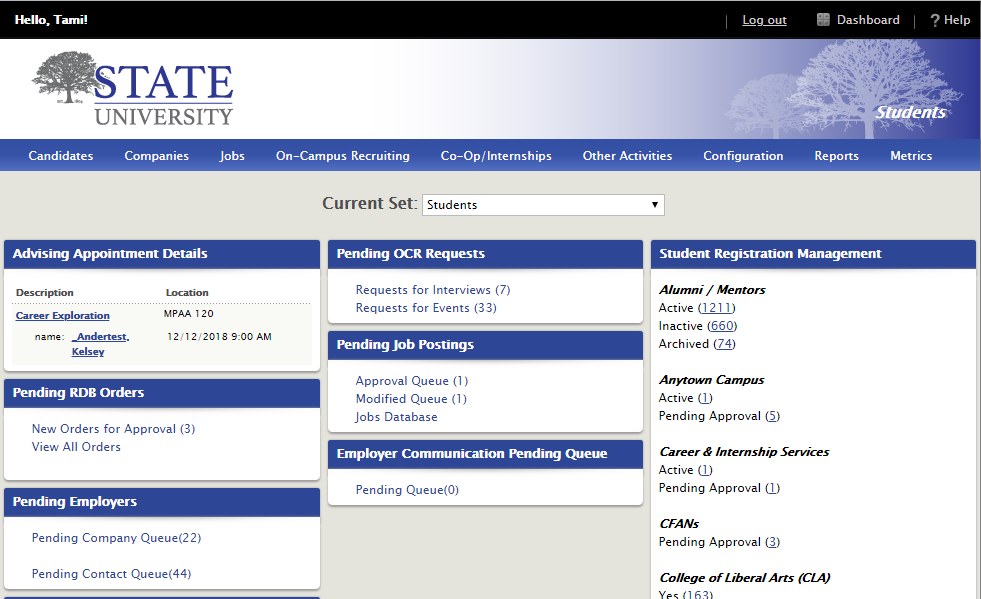Open Alumni / Mentors Active count 1211
The height and width of the screenshot is (599, 981).
click(x=716, y=308)
